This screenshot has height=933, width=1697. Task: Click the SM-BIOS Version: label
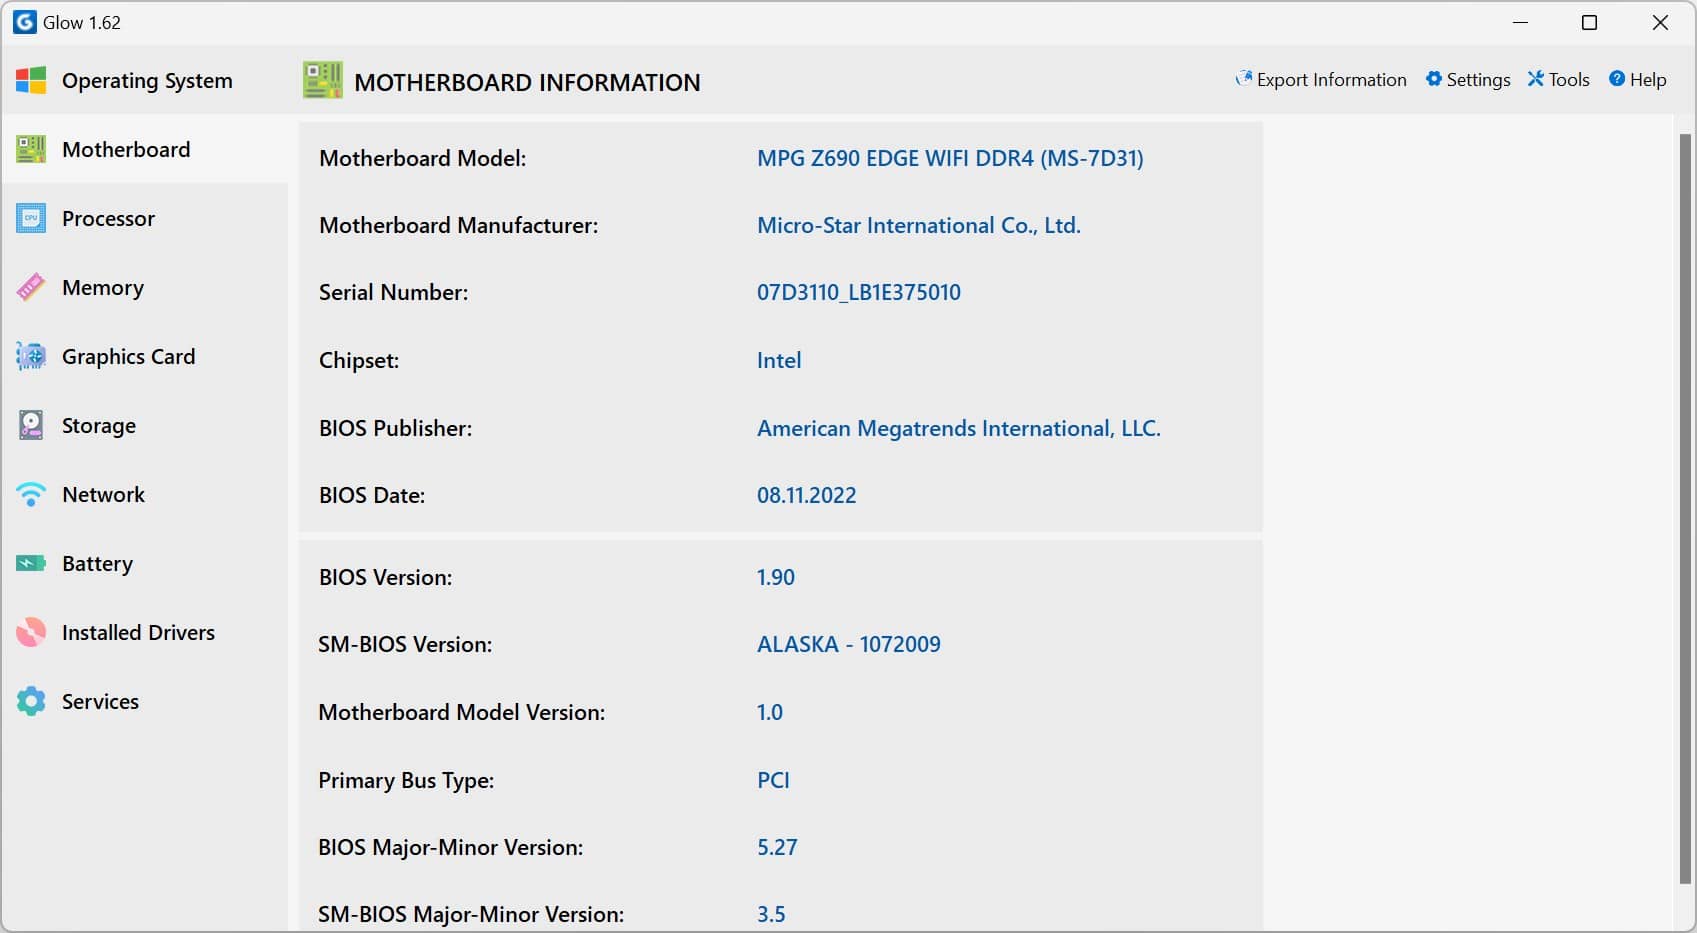tap(405, 644)
